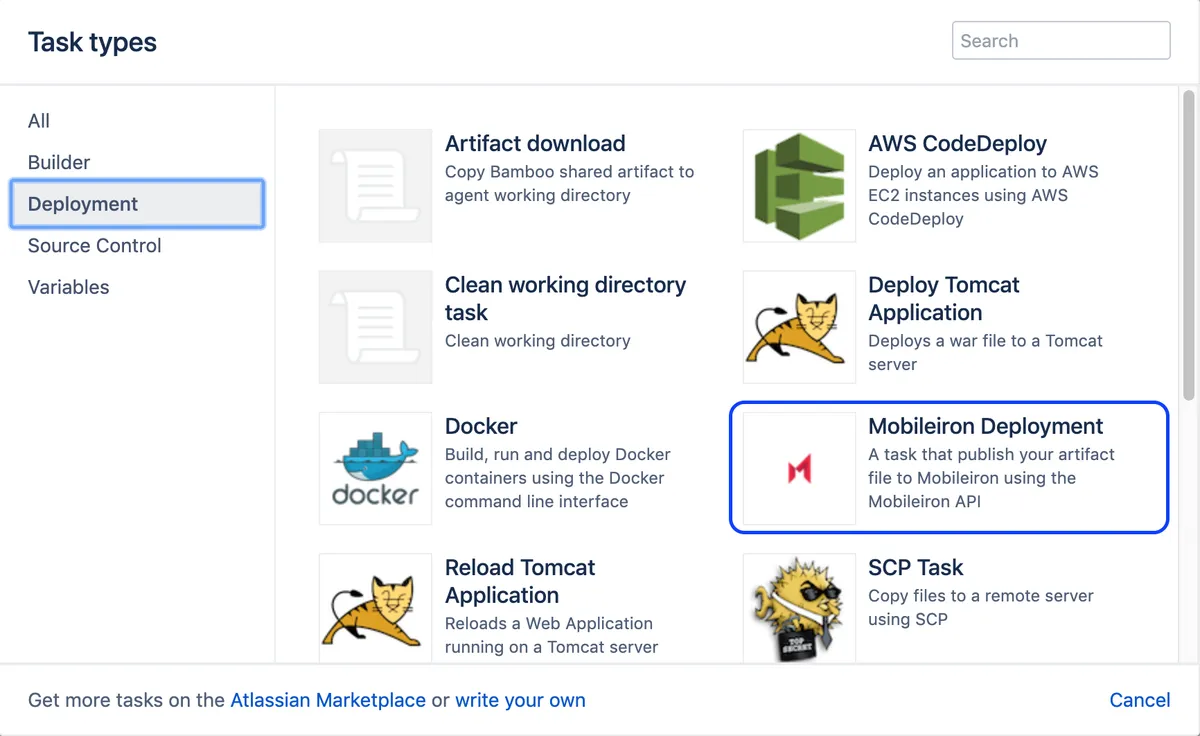
Task: Click 'Clean working directory' description under title
Action: [x=537, y=340]
